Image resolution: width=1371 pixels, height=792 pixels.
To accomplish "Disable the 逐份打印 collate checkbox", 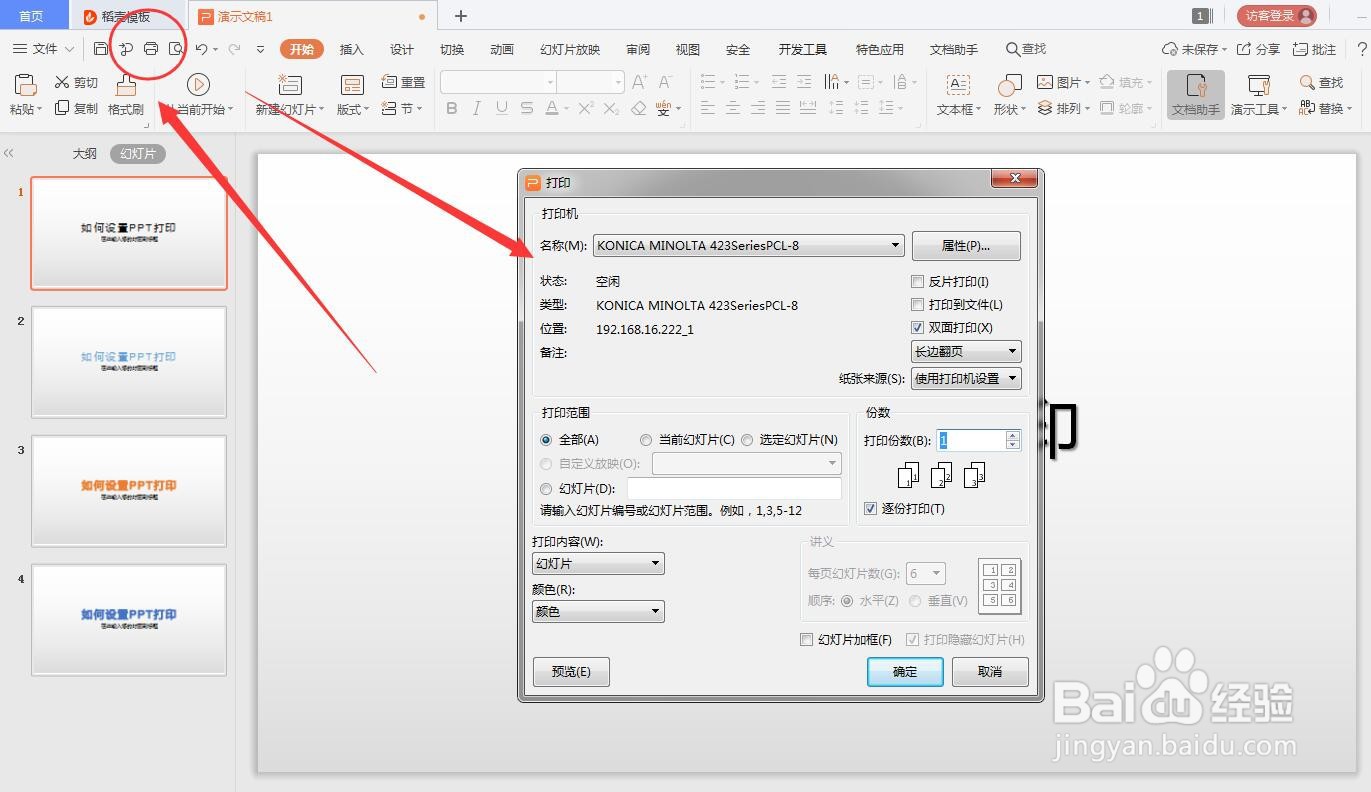I will coord(870,508).
